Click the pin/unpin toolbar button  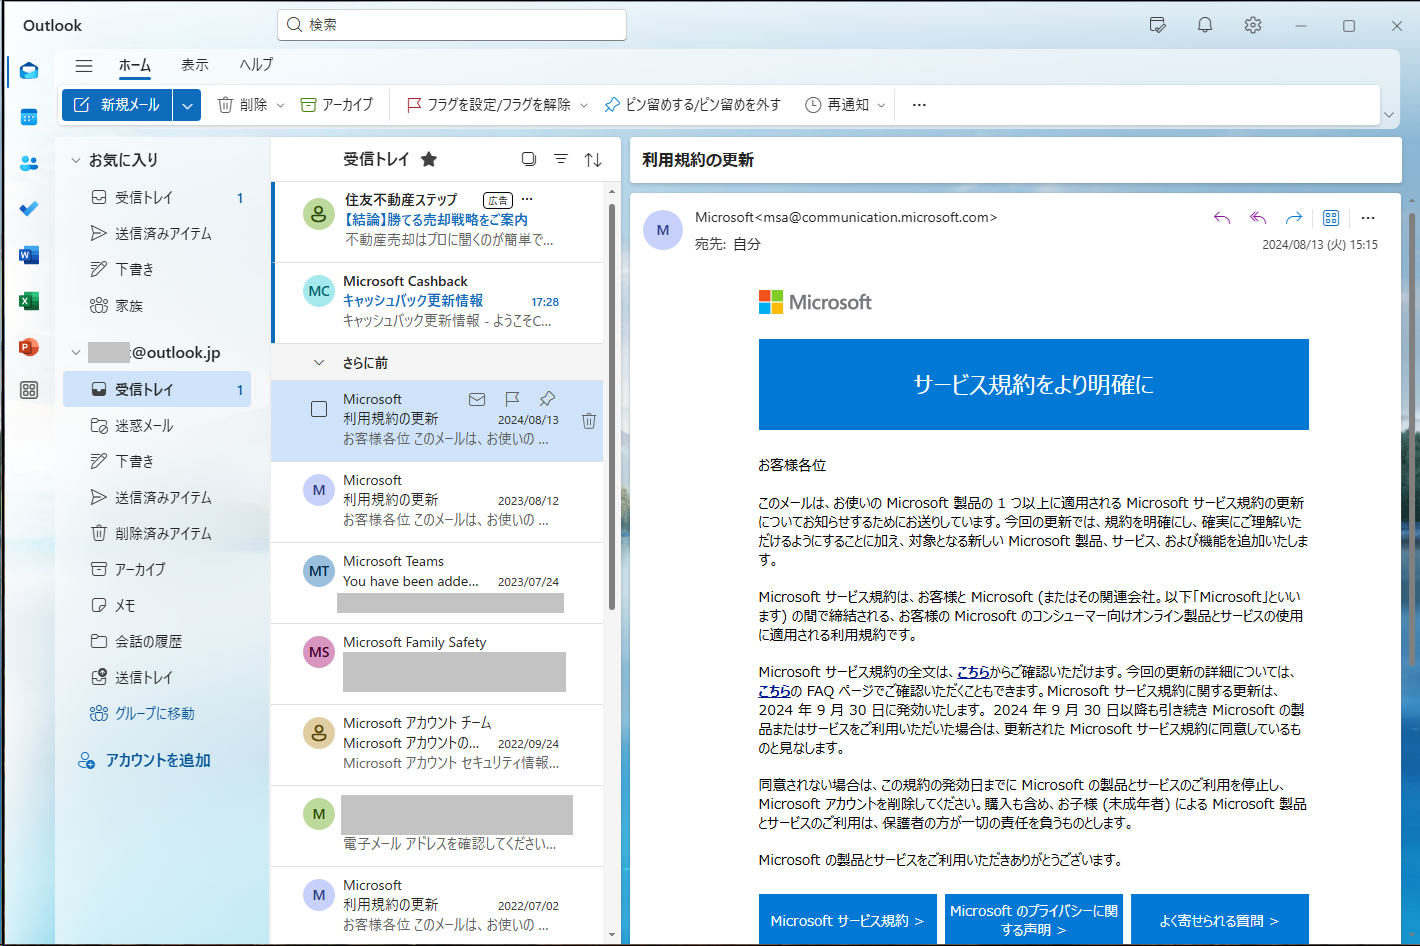692,105
